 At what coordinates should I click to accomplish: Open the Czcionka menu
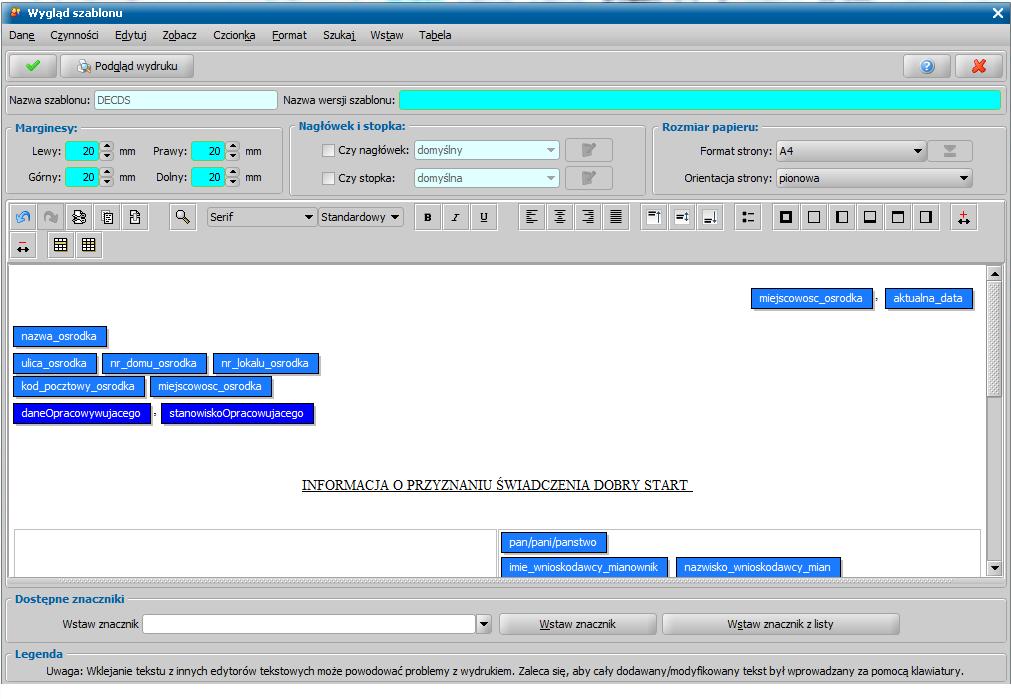pos(234,35)
